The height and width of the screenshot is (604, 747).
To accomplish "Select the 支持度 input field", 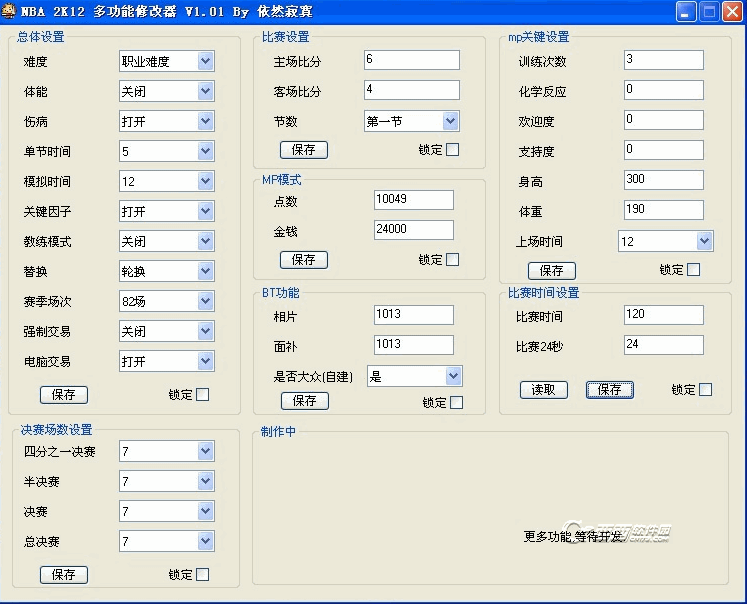I will pyautogui.click(x=664, y=150).
